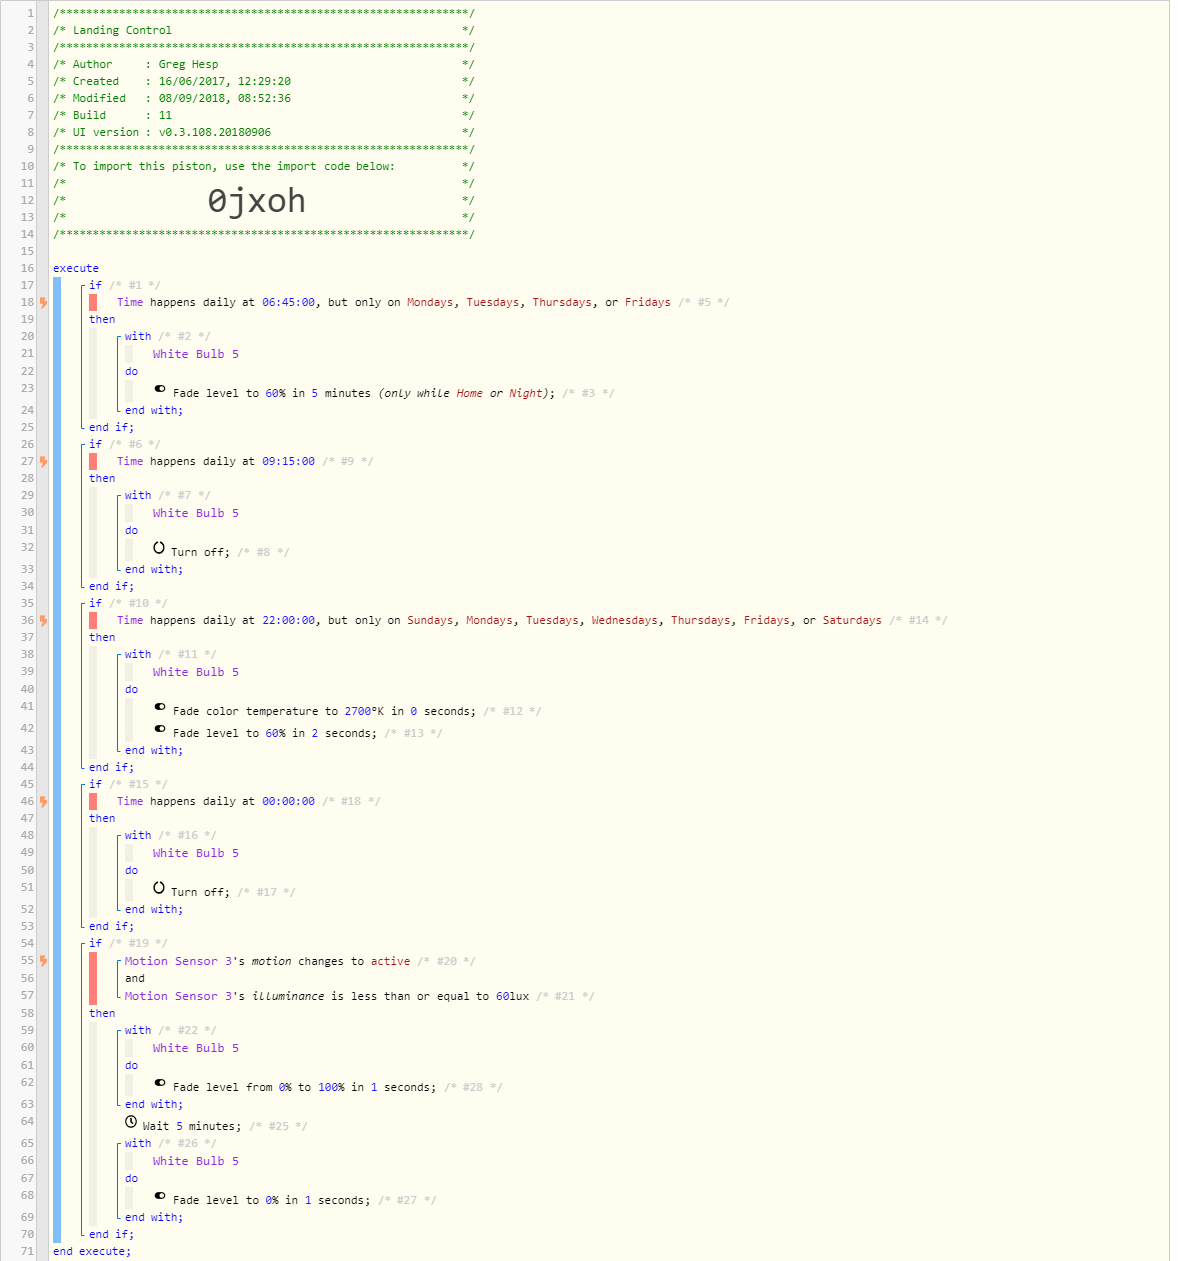Click the '100%' fade target on line 62
The height and width of the screenshot is (1261, 1178).
[x=331, y=1087]
